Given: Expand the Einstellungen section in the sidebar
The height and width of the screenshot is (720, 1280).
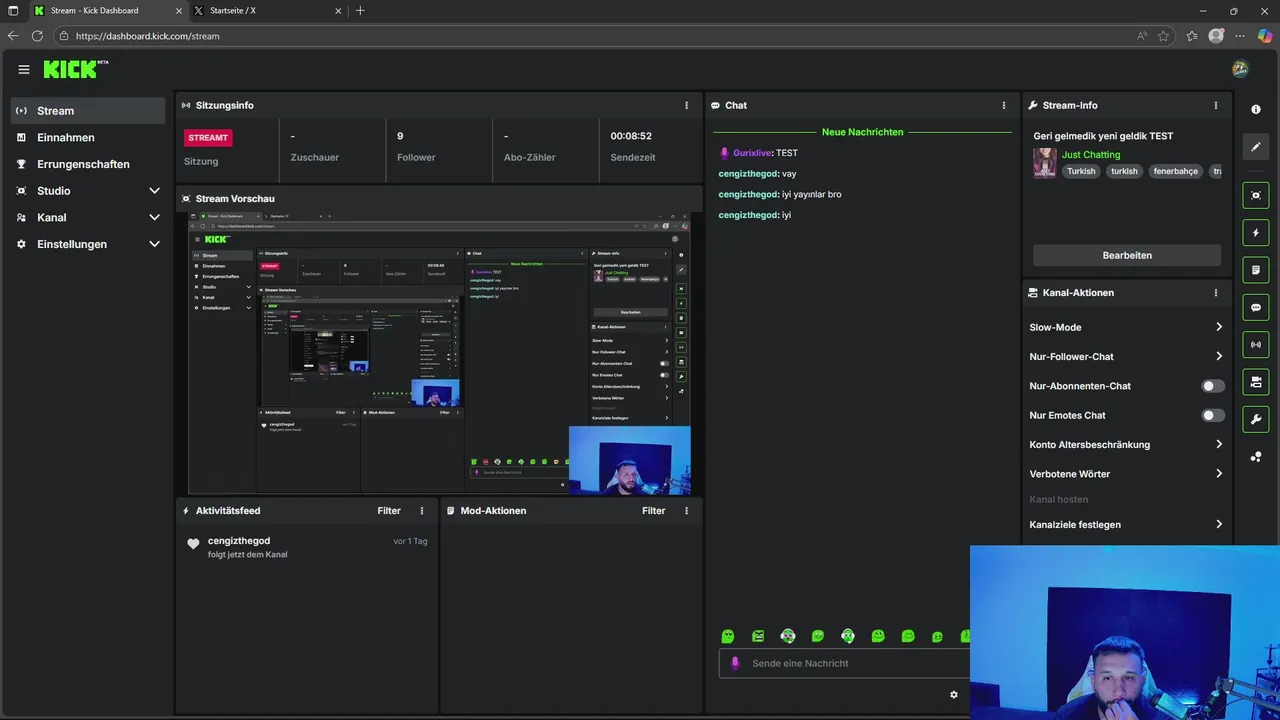Looking at the screenshot, I should click(154, 244).
